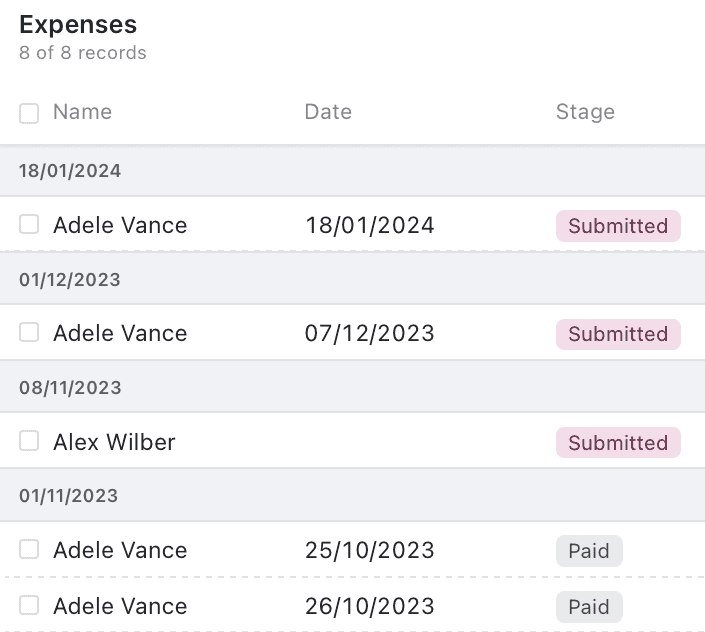This screenshot has width=705, height=632.
Task: Select Paid stage badge on 26/10/2023 row
Action: [589, 606]
